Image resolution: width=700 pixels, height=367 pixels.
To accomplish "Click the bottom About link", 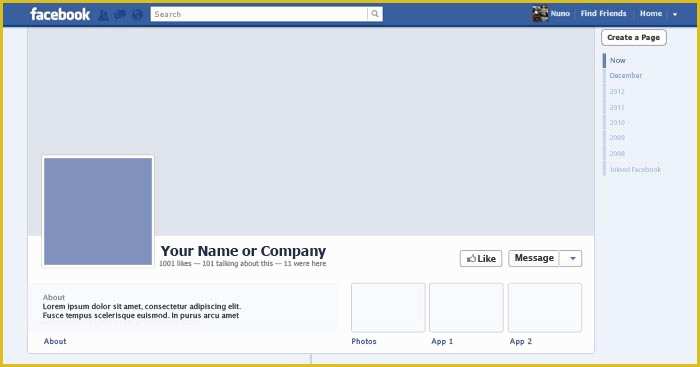I will click(x=55, y=342).
